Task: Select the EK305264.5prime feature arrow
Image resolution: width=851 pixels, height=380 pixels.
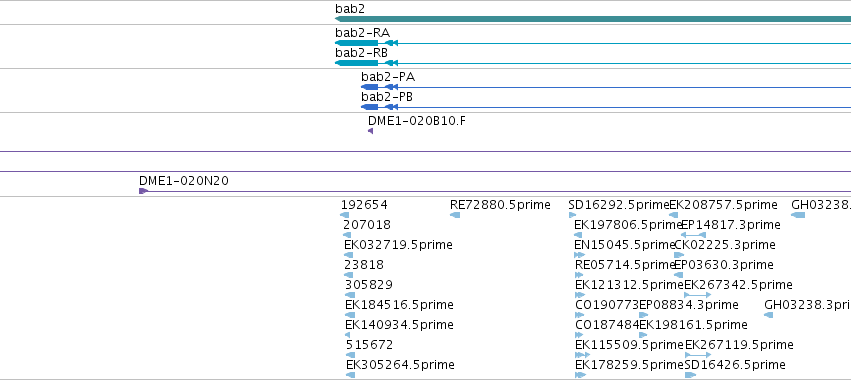Action: pyautogui.click(x=351, y=375)
